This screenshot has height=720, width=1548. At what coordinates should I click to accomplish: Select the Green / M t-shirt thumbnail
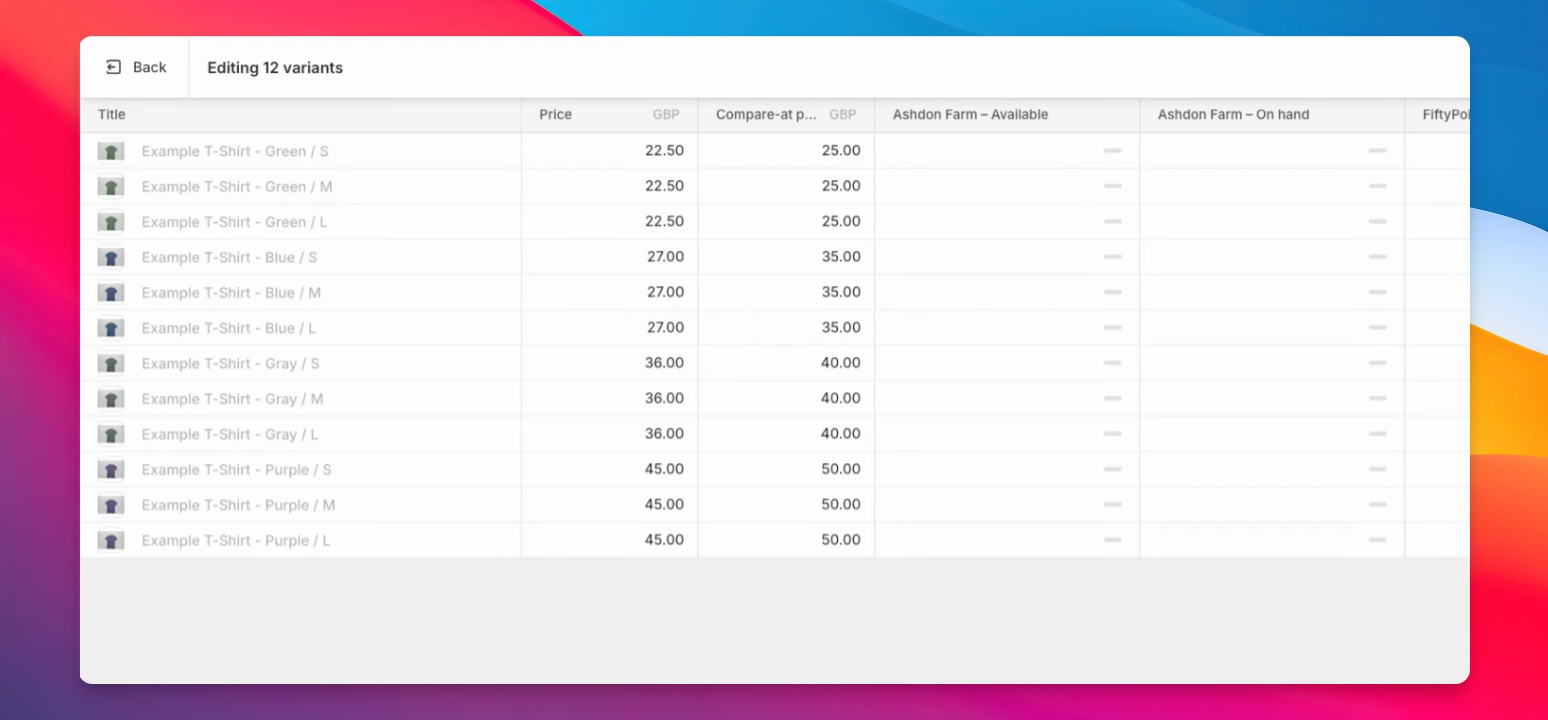[x=111, y=186]
